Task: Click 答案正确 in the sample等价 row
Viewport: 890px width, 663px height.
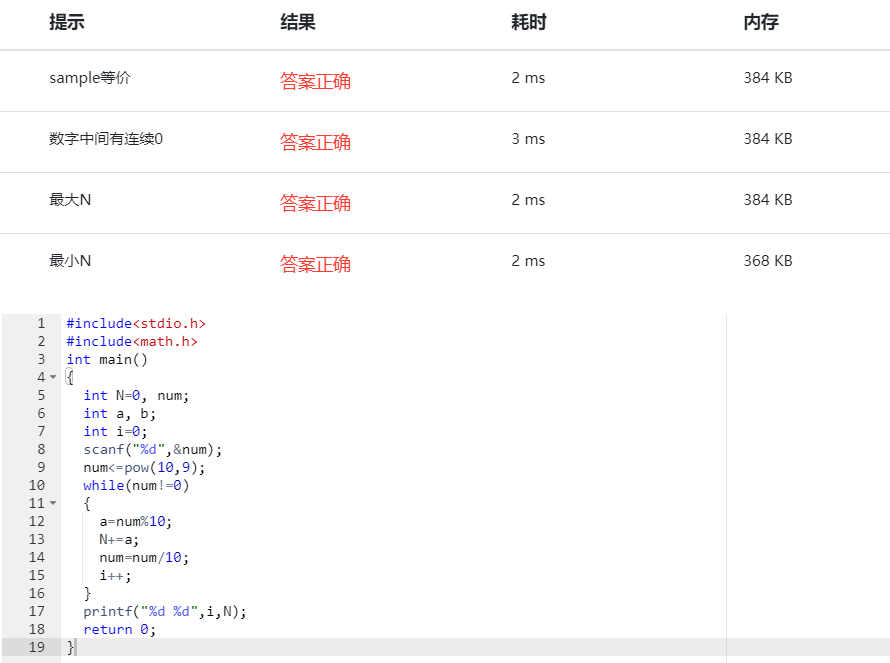Action: click(315, 81)
